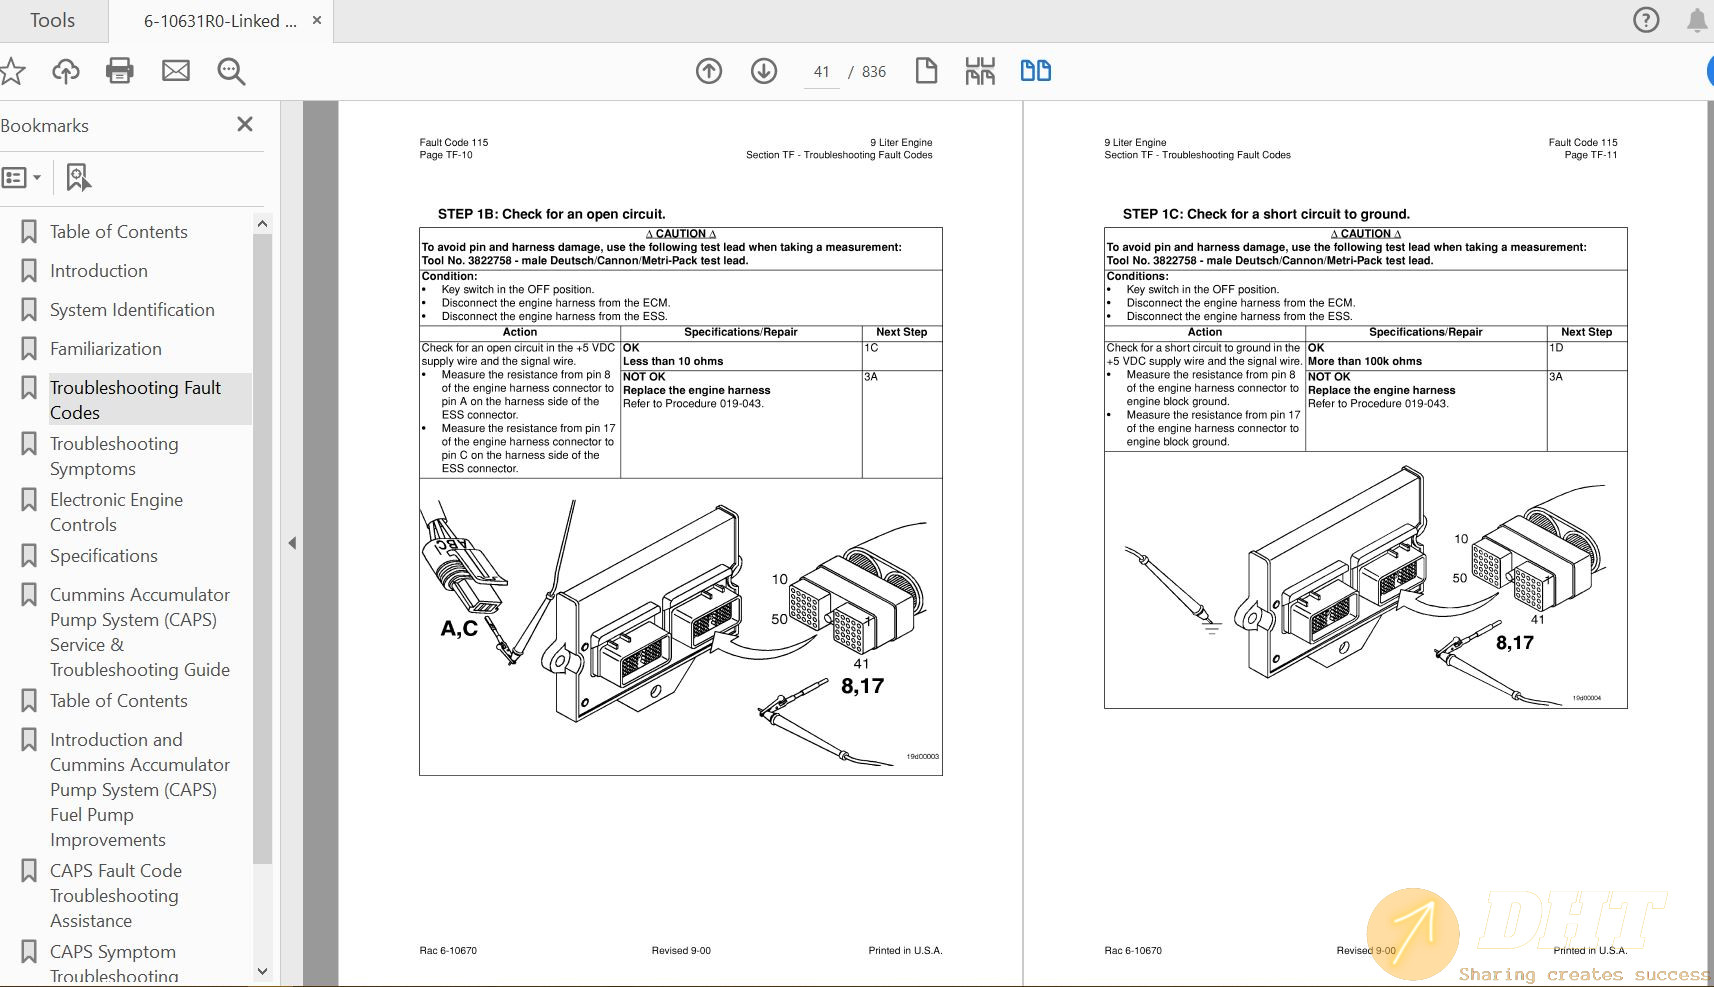
Task: Toggle the two-page view icon
Action: click(1036, 71)
